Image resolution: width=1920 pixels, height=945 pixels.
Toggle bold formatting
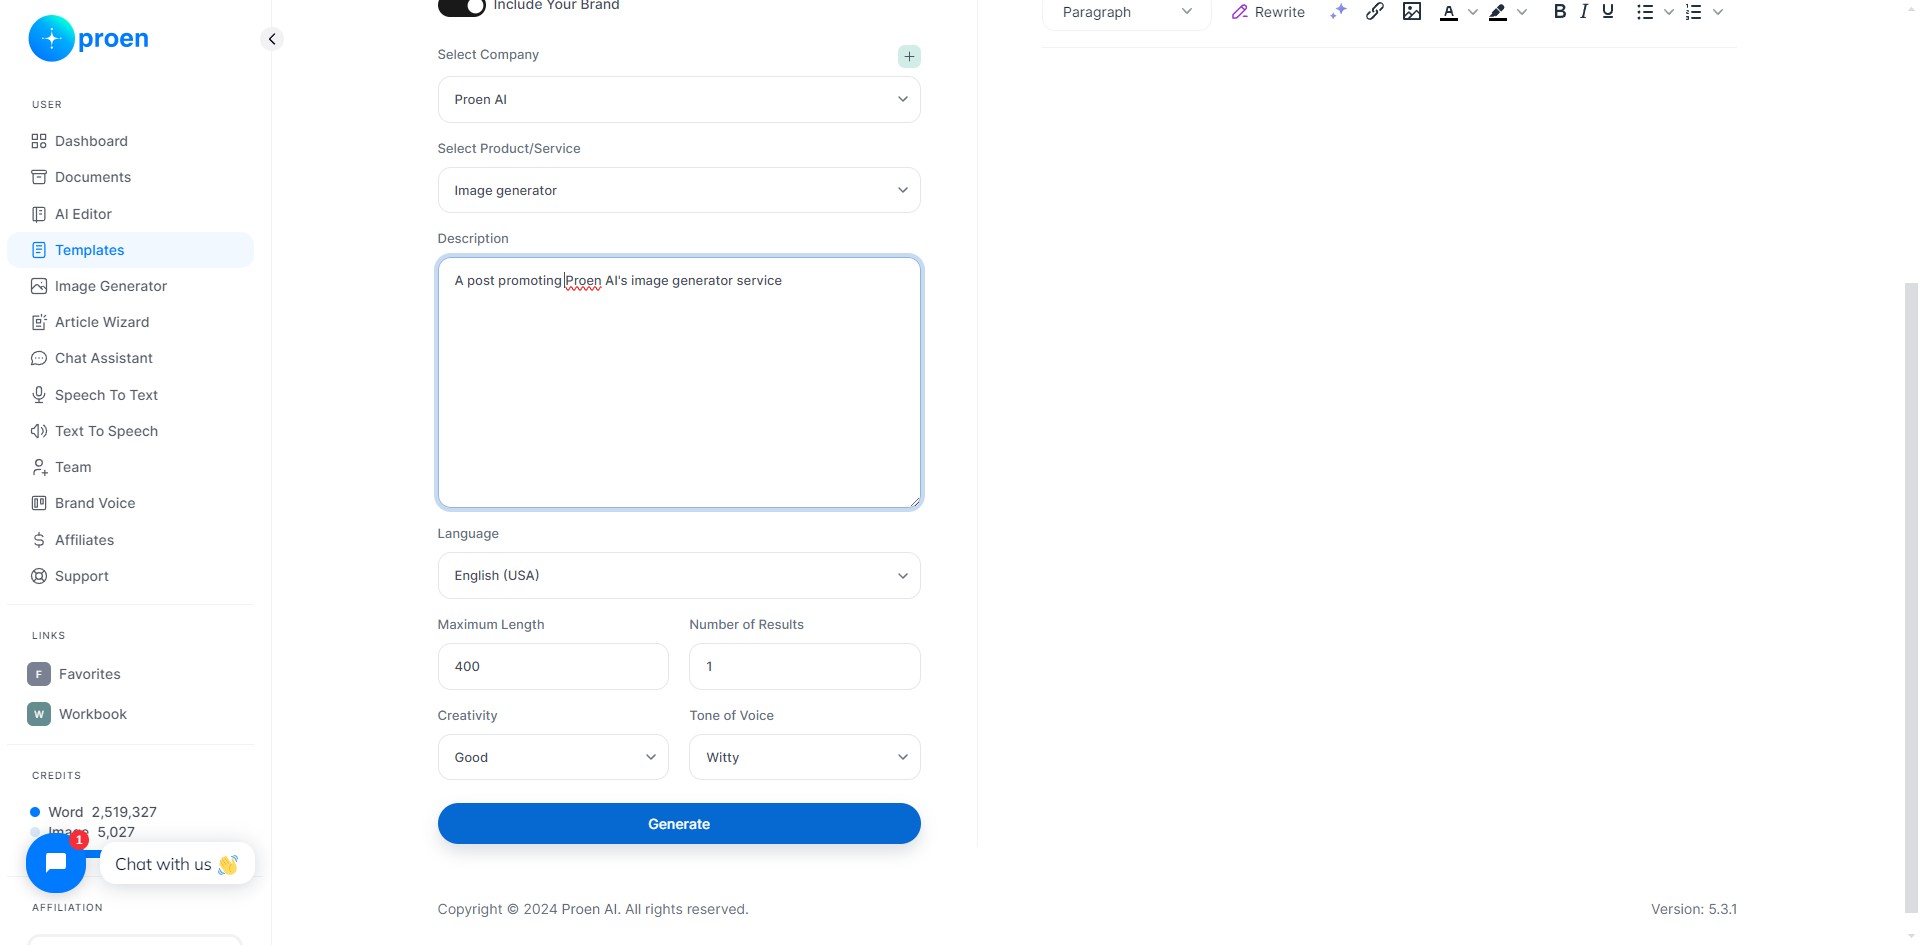click(x=1560, y=12)
